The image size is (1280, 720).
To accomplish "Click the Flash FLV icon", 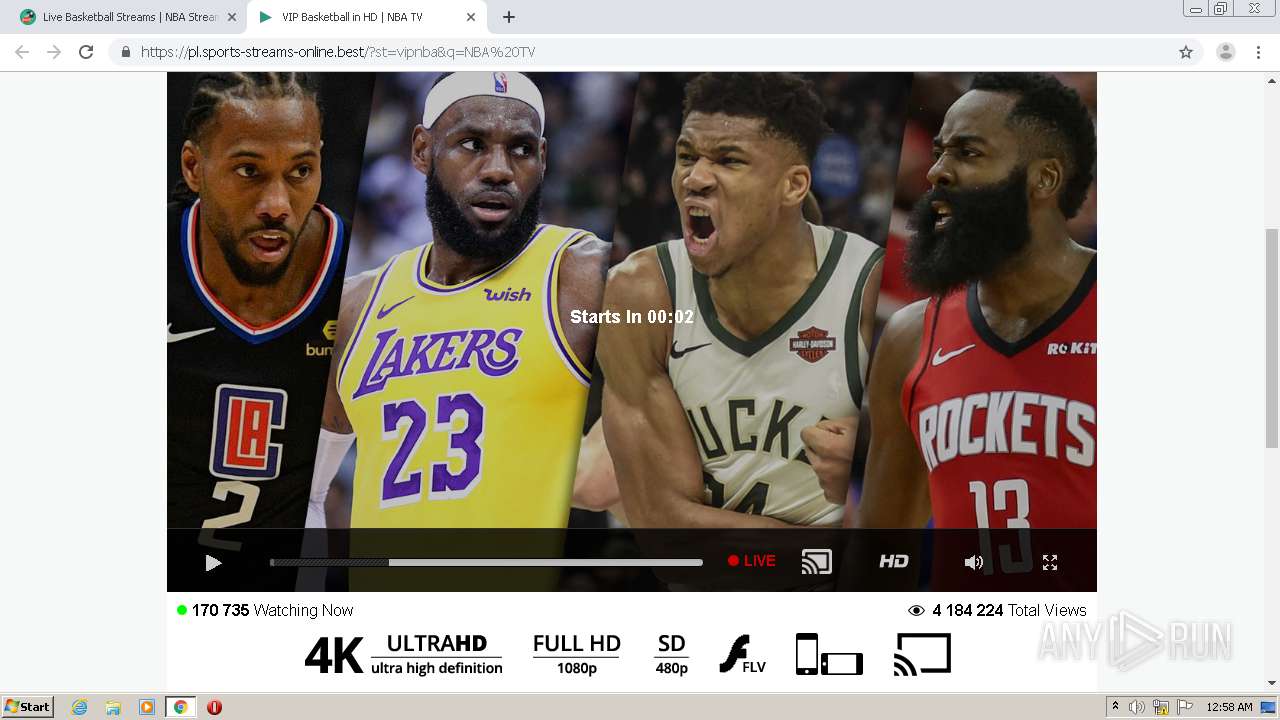I will 742,655.
